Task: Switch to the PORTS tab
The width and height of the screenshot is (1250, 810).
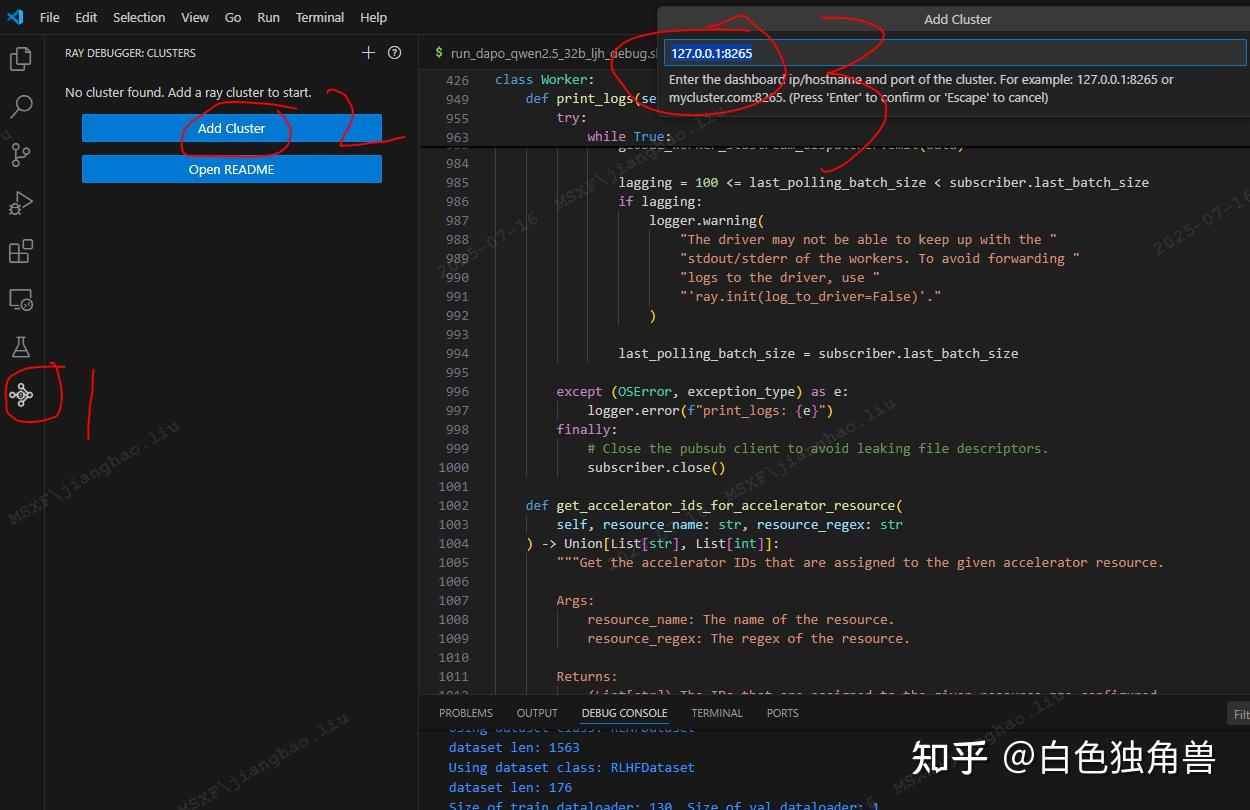Action: [781, 713]
